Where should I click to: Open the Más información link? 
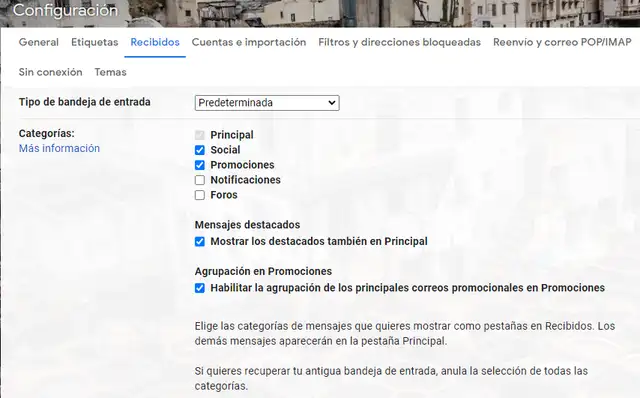point(59,148)
